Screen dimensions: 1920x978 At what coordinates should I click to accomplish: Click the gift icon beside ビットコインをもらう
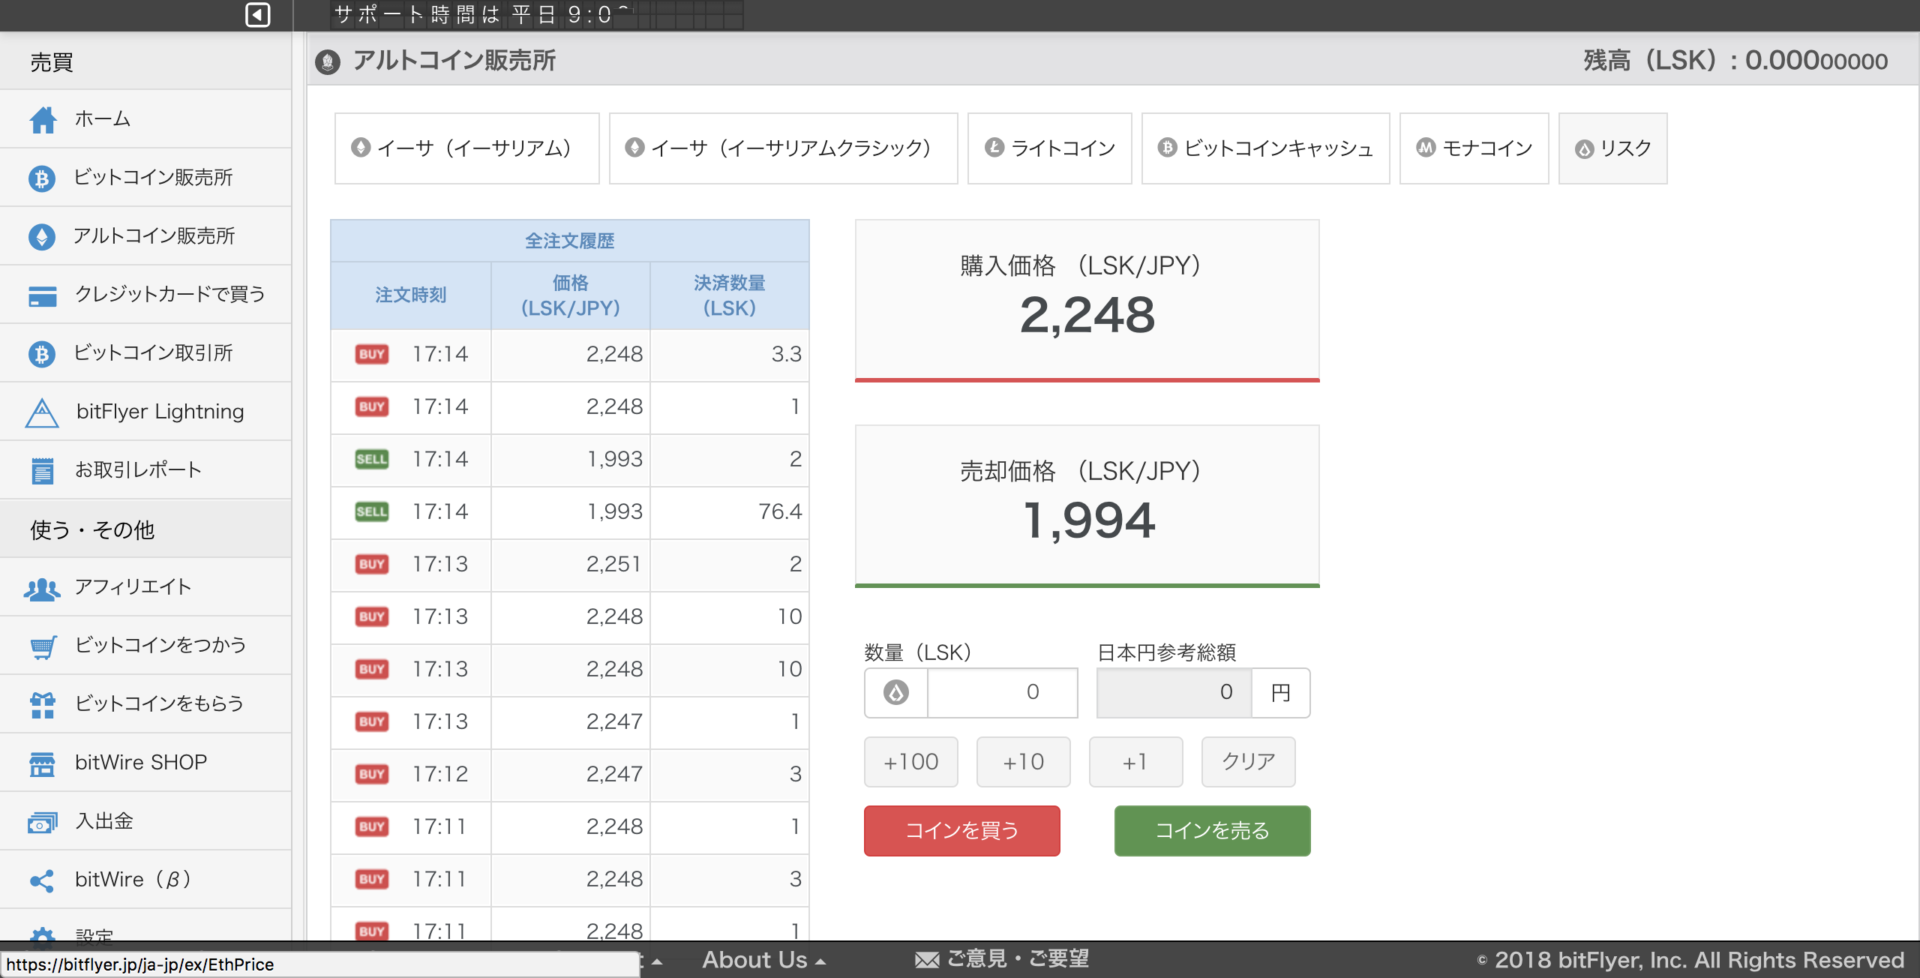tap(42, 705)
